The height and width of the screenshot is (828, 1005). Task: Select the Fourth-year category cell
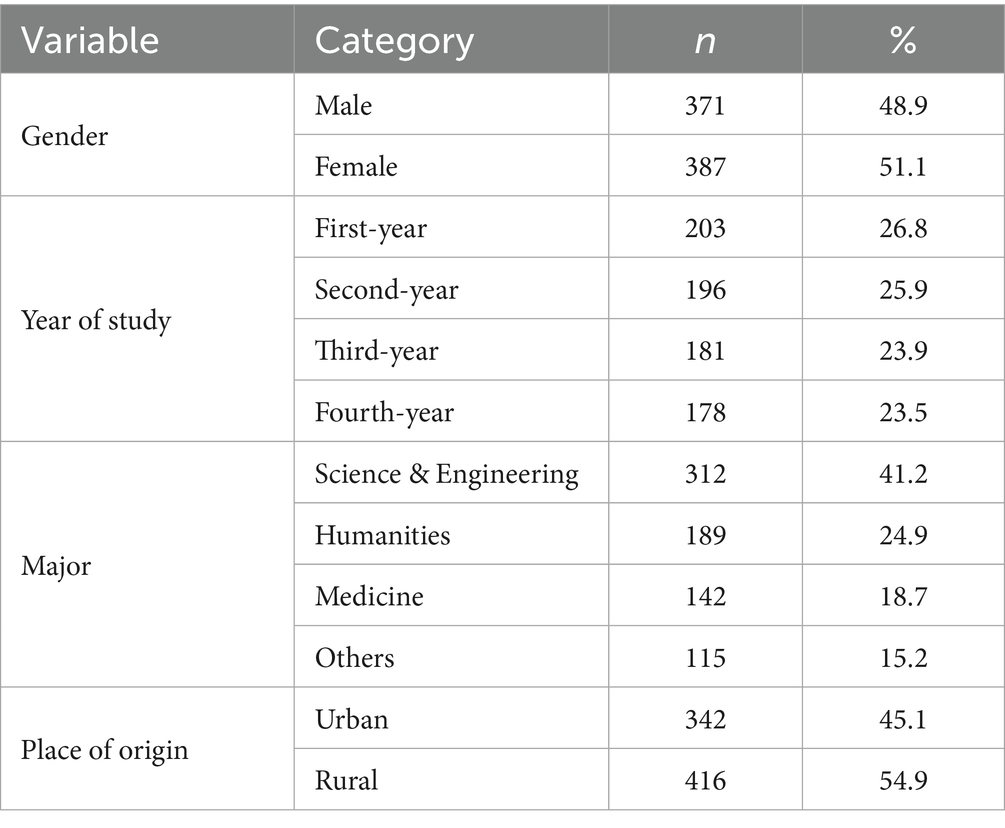(382, 412)
